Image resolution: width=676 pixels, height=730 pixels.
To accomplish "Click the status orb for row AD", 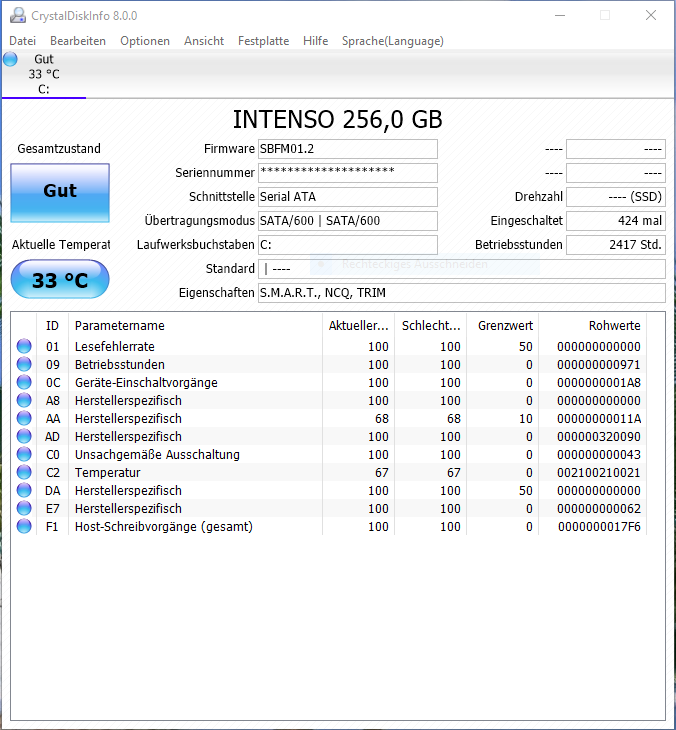I will 24,436.
